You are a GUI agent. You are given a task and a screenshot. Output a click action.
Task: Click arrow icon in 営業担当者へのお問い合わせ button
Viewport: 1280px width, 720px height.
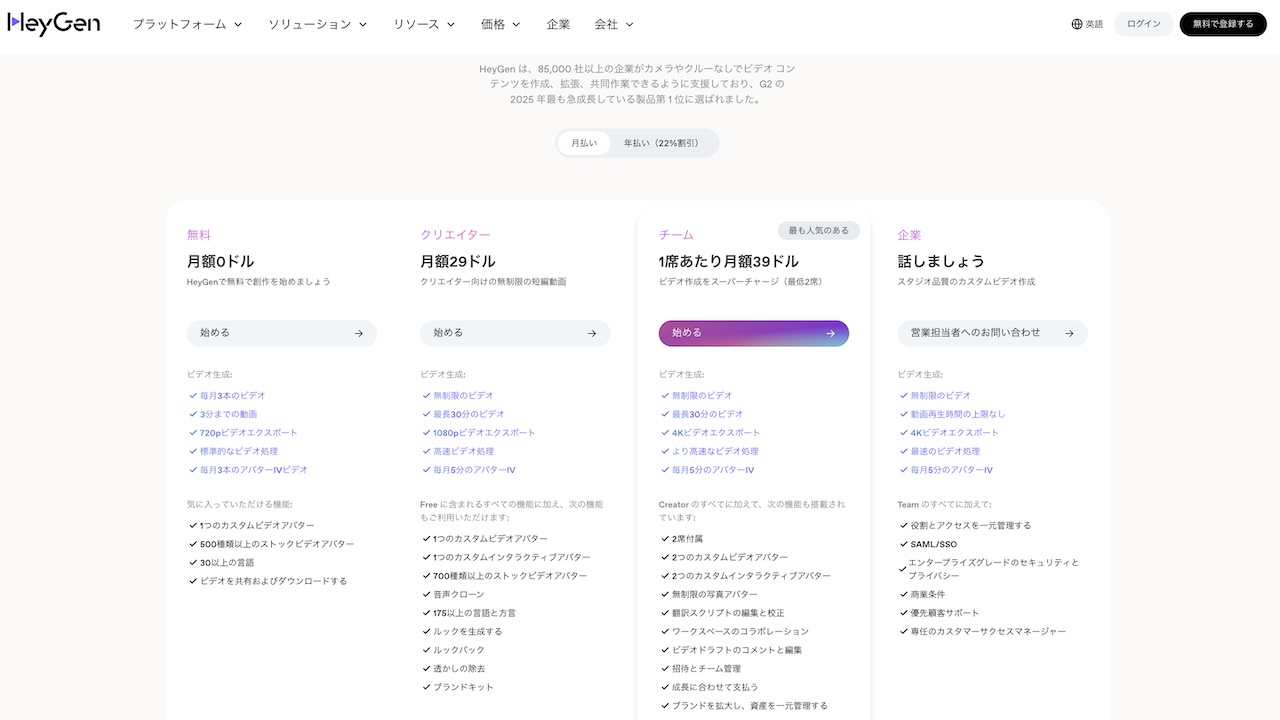[1069, 333]
